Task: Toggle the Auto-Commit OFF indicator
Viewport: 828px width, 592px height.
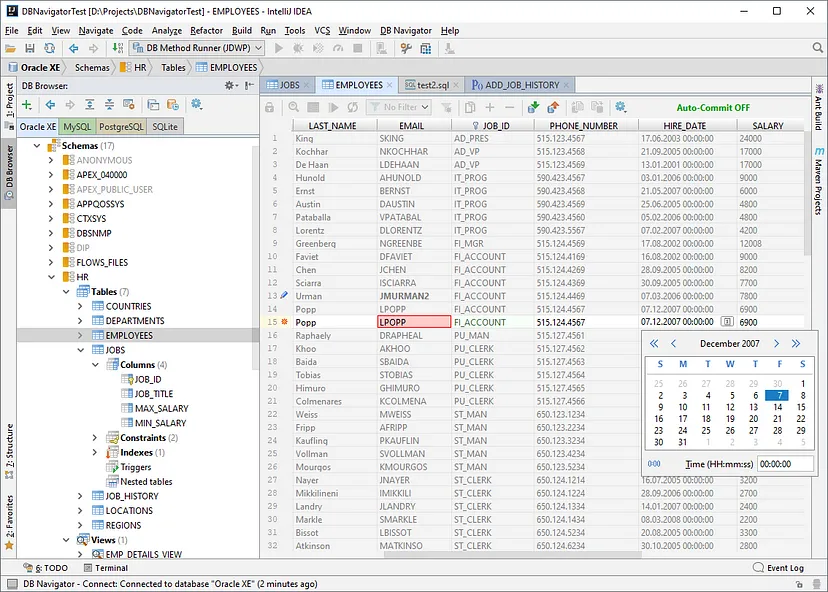Action: 713,108
